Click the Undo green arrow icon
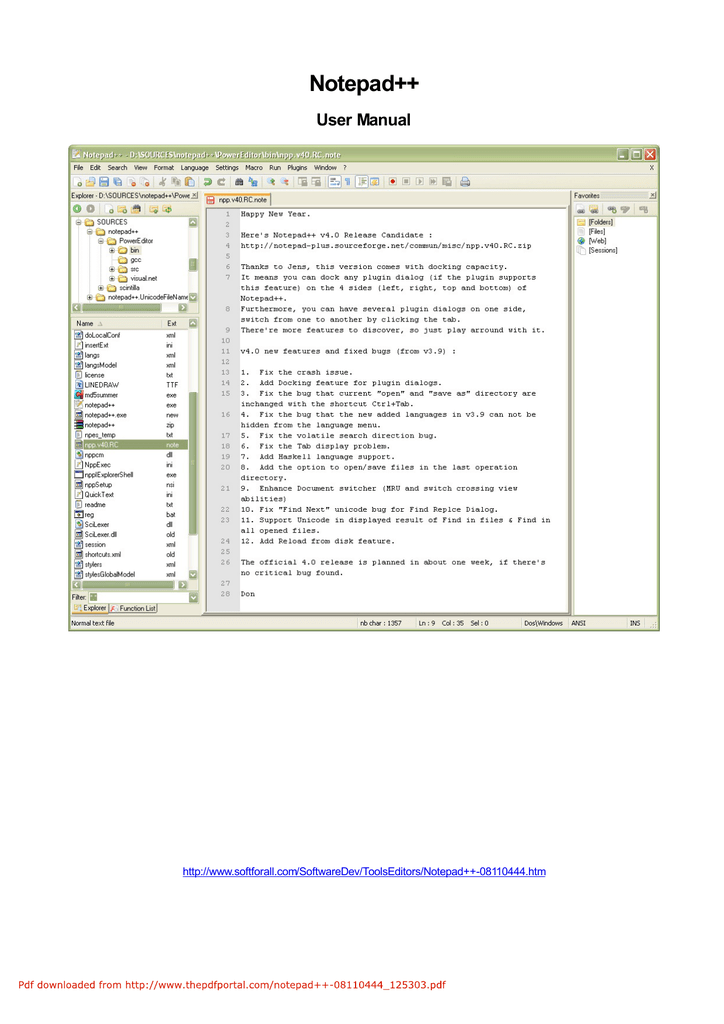Viewport: 724px width, 1024px height. 208,182
